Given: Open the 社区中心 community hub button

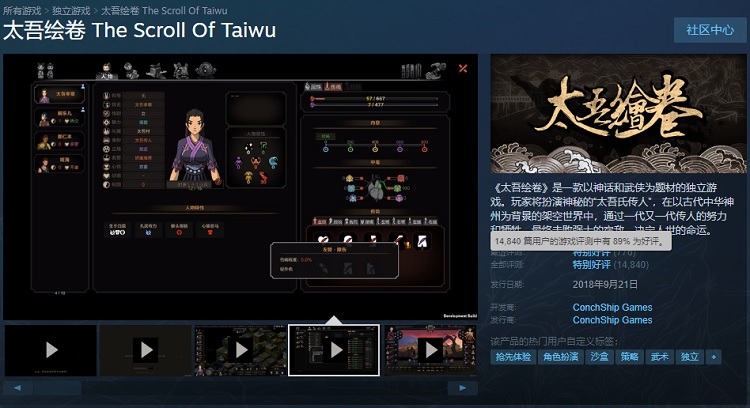Looking at the screenshot, I should (x=710, y=30).
